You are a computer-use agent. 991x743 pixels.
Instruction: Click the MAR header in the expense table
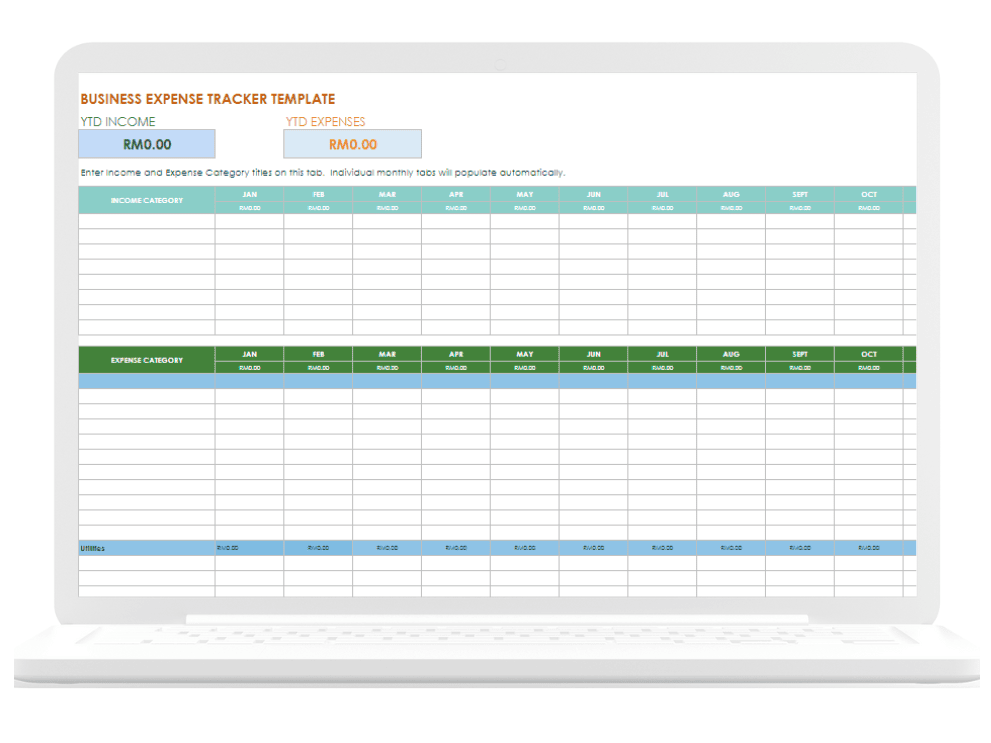pyautogui.click(x=387, y=354)
